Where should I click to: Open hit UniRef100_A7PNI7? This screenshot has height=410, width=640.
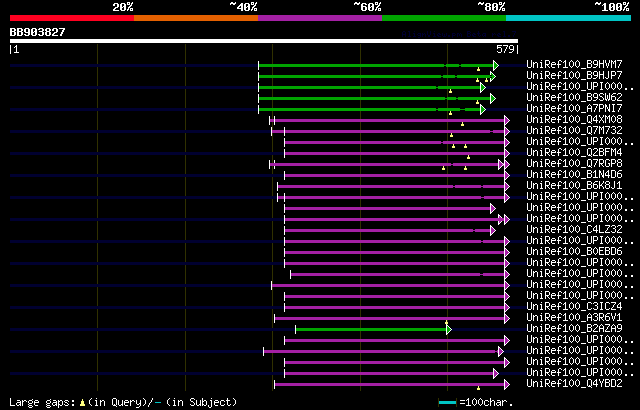pyautogui.click(x=574, y=108)
